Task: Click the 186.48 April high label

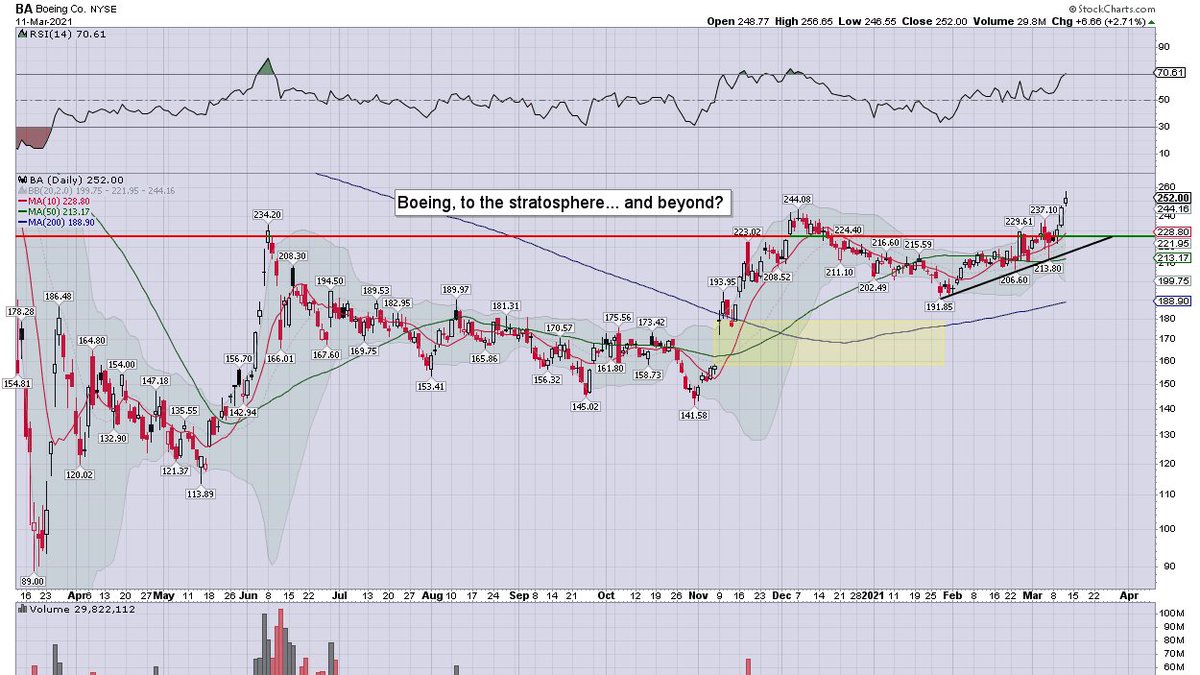Action: 58,297
